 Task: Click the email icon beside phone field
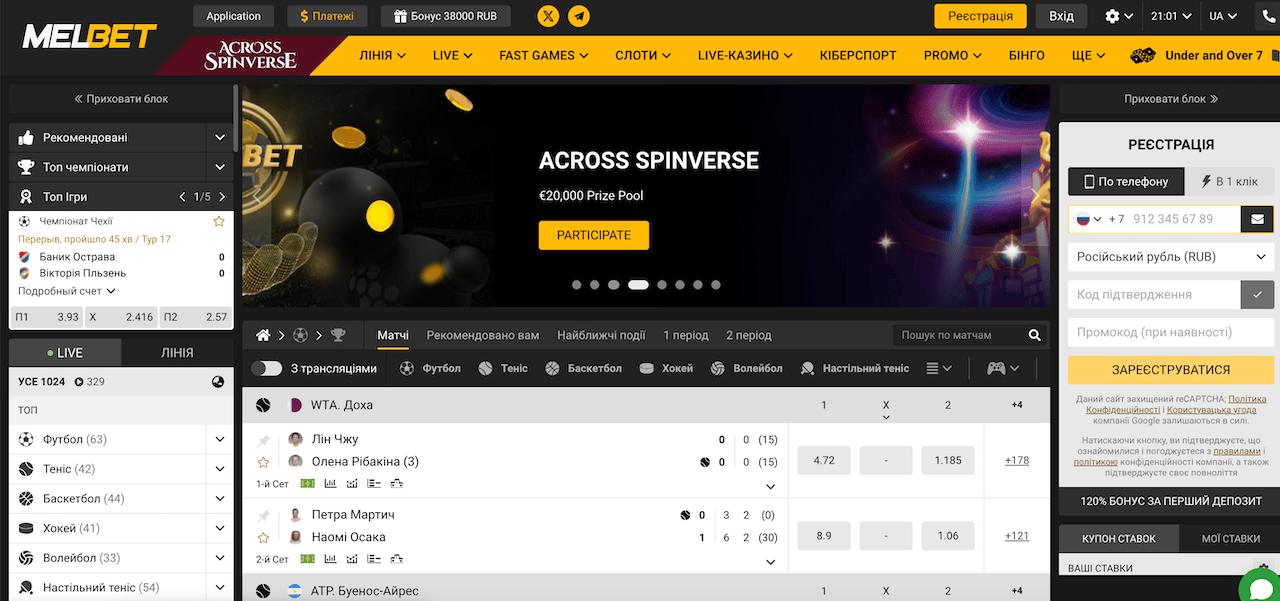(1257, 219)
